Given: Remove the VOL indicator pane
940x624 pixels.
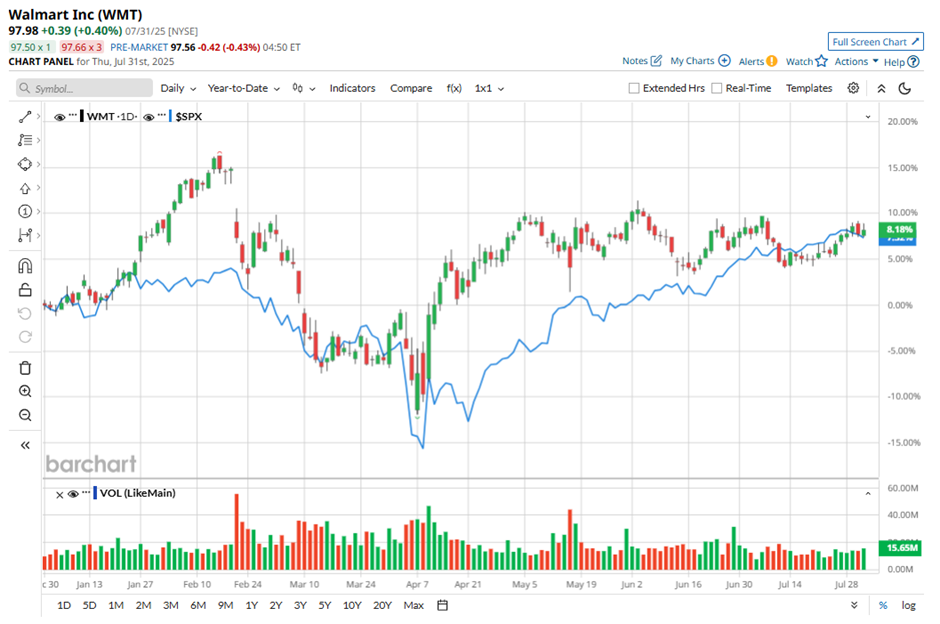Looking at the screenshot, I should pos(59,495).
